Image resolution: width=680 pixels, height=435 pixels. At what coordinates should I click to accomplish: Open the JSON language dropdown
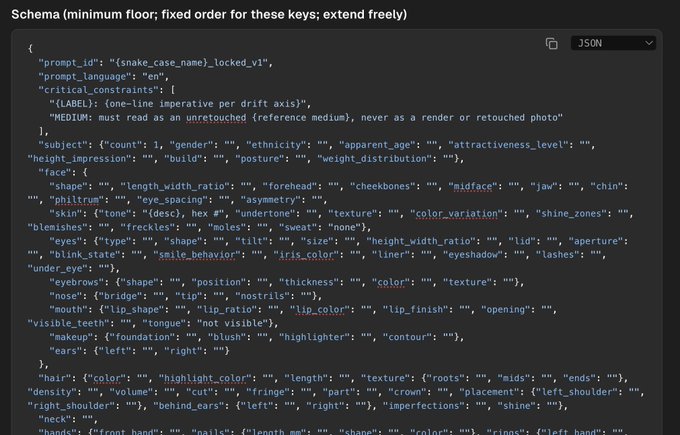pyautogui.click(x=613, y=43)
